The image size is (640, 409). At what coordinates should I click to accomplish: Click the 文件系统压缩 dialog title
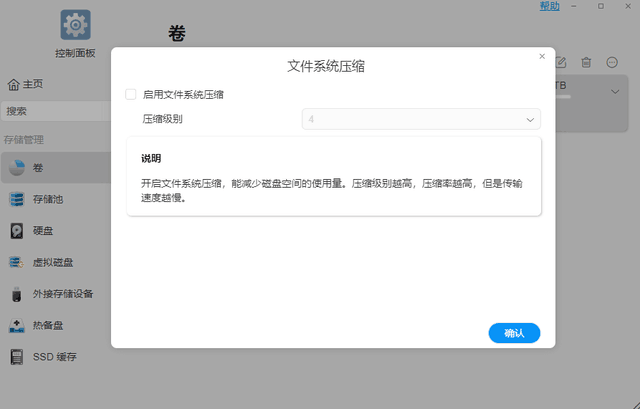(326, 66)
